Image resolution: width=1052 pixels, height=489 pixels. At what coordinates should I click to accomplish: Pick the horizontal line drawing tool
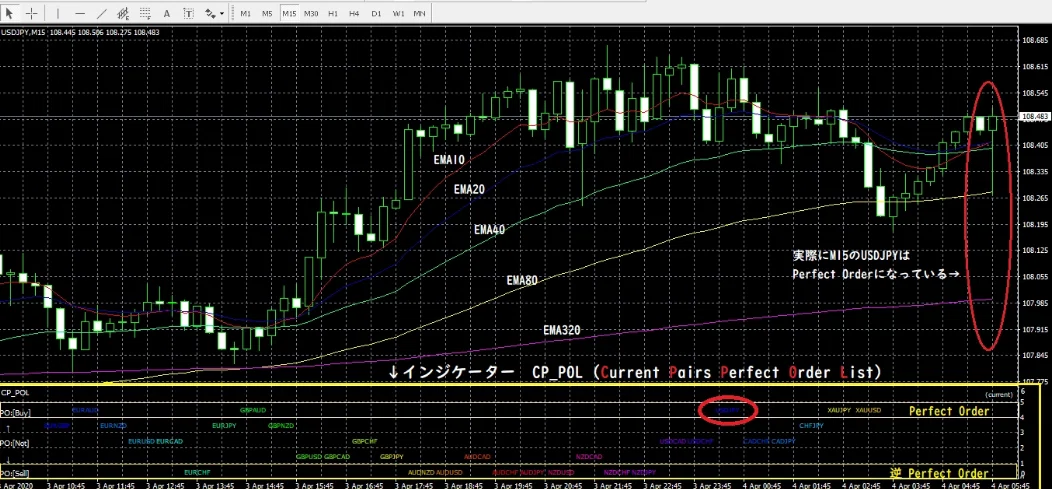click(x=81, y=13)
